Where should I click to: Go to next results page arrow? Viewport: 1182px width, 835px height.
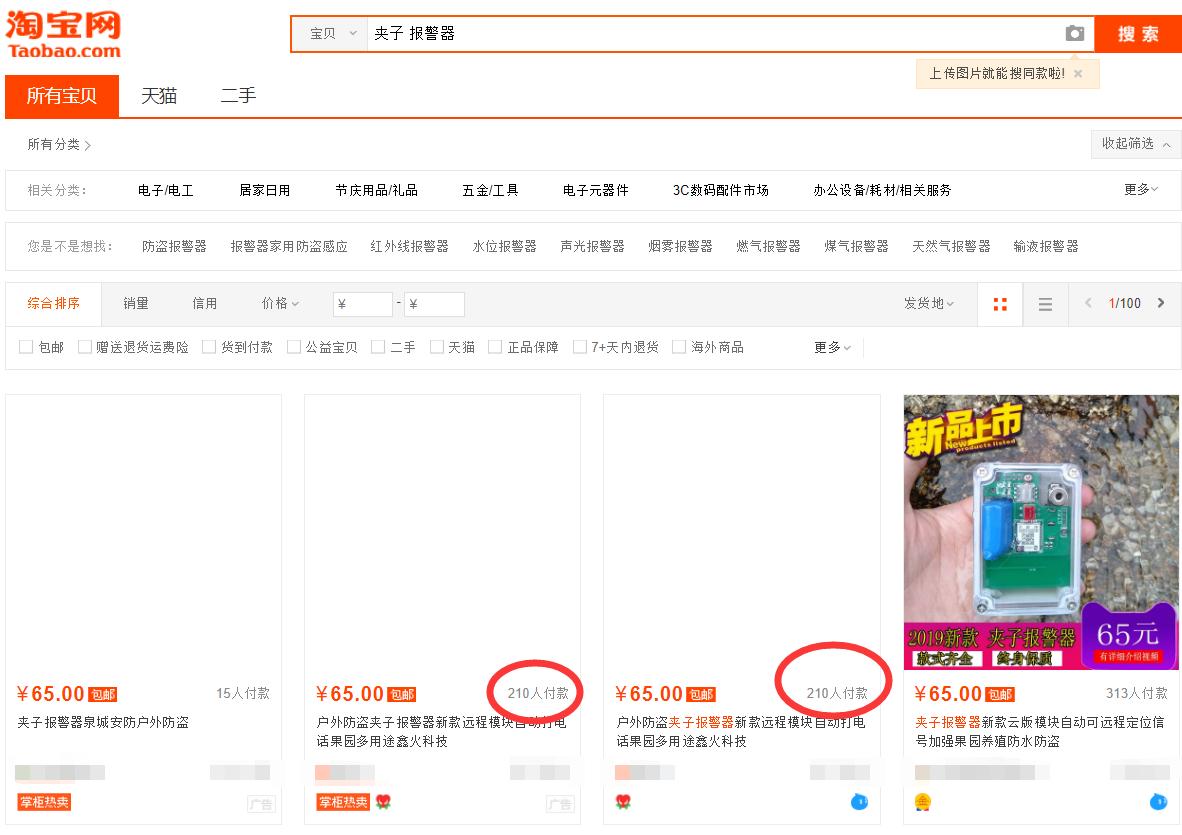(1160, 303)
